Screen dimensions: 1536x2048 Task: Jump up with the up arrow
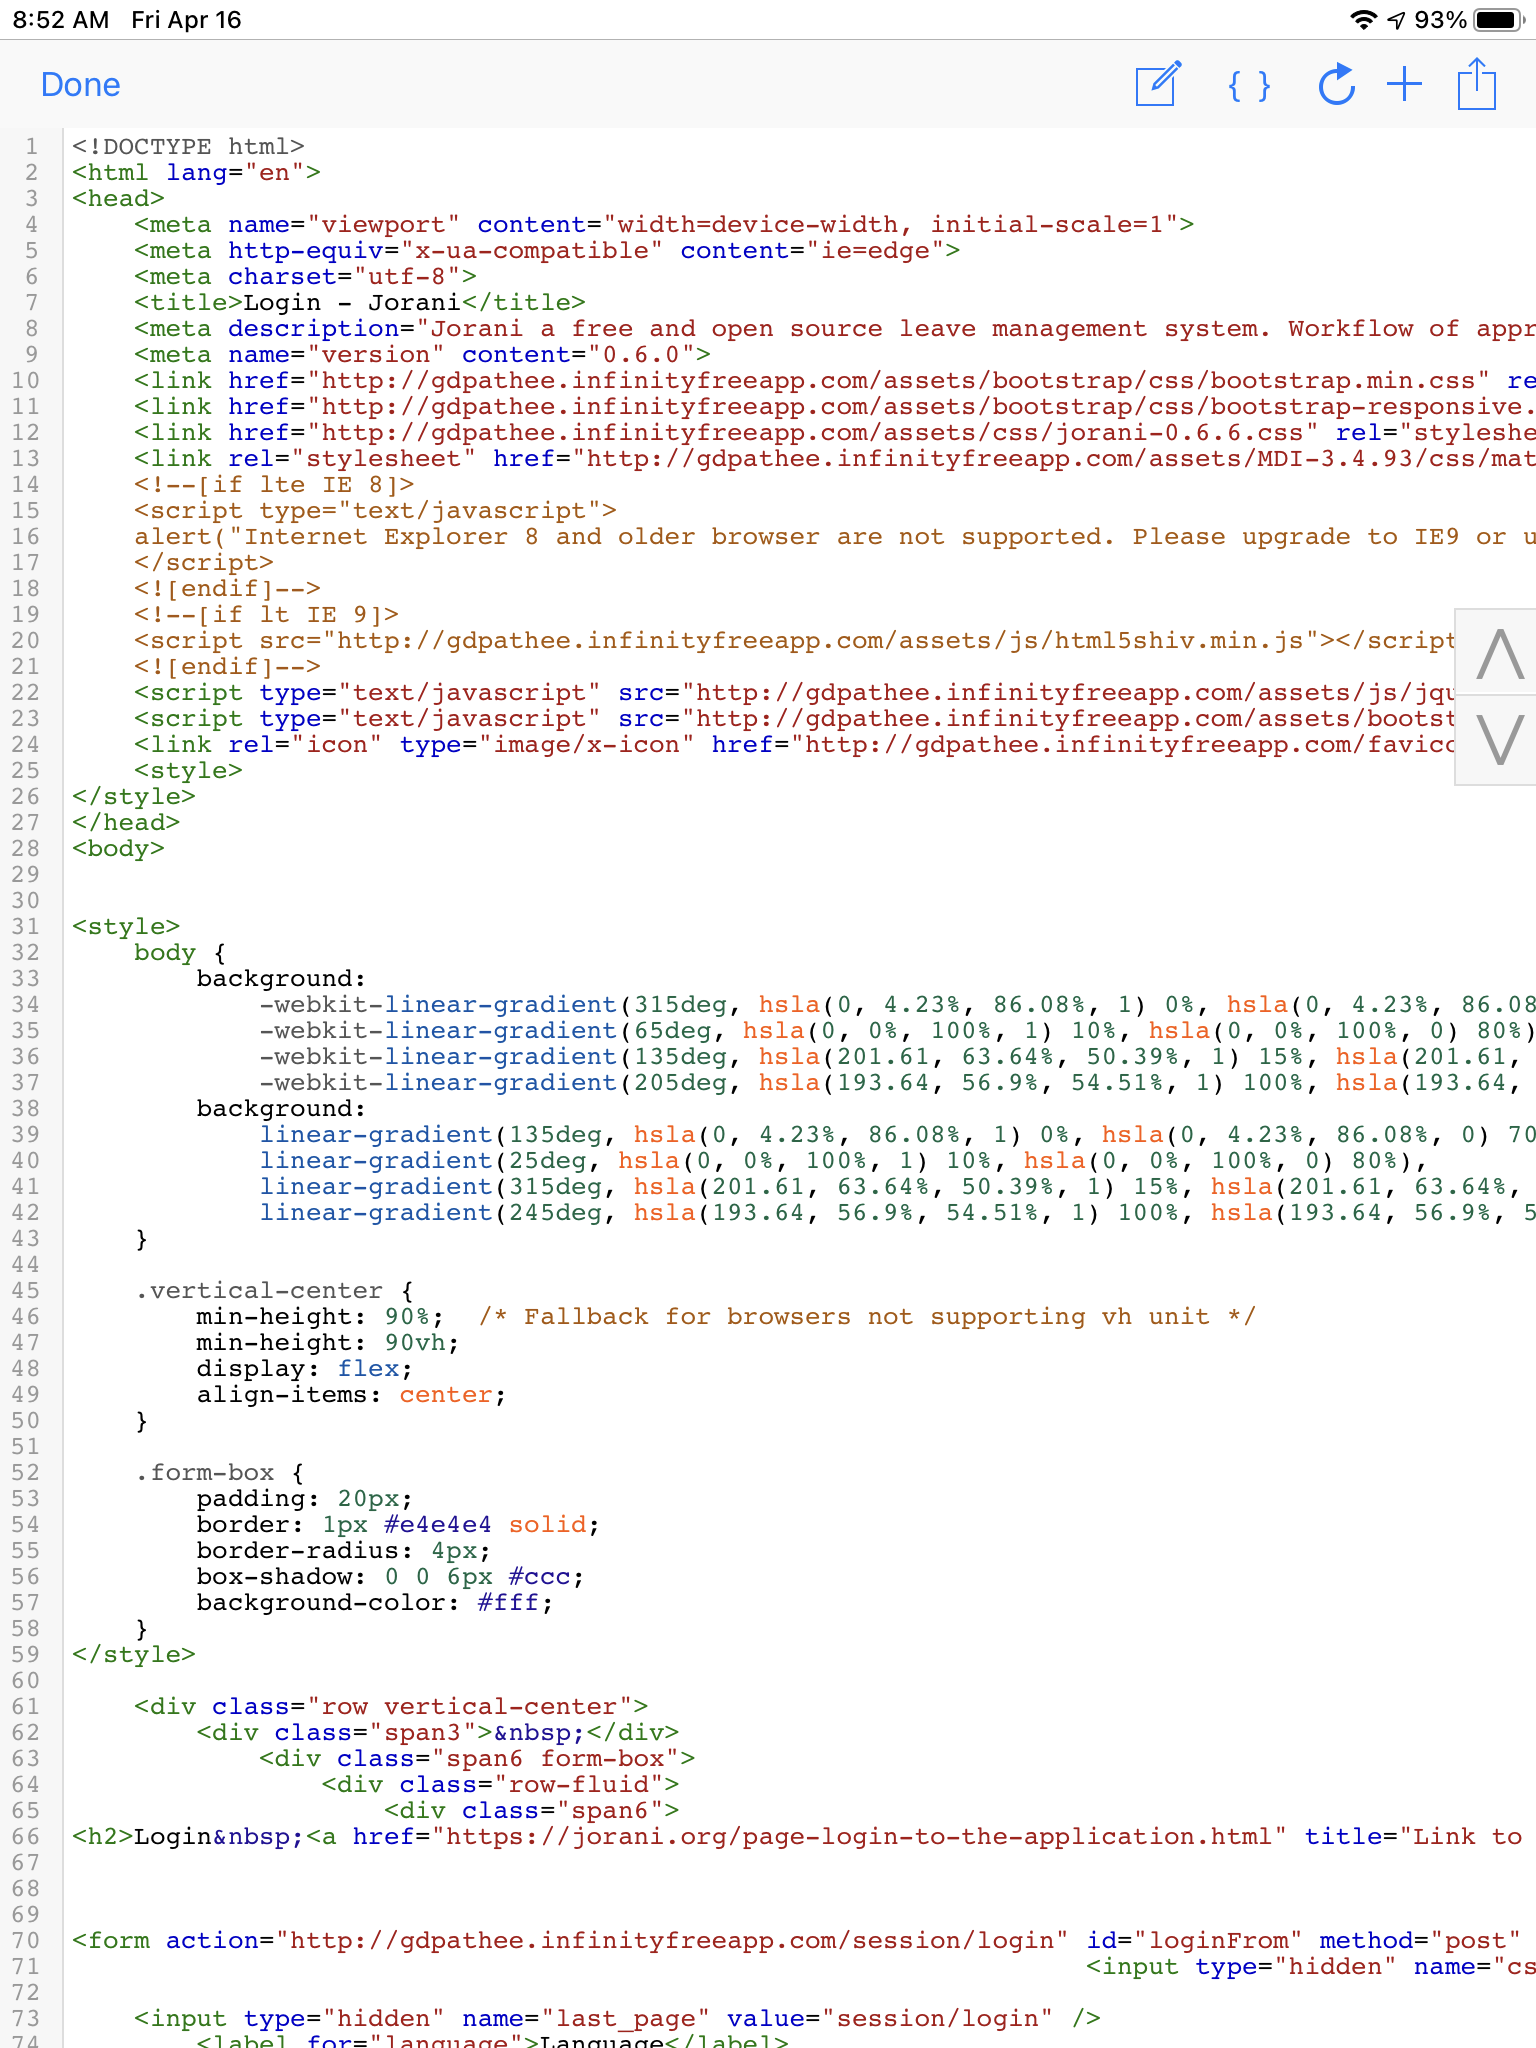pos(1499,653)
